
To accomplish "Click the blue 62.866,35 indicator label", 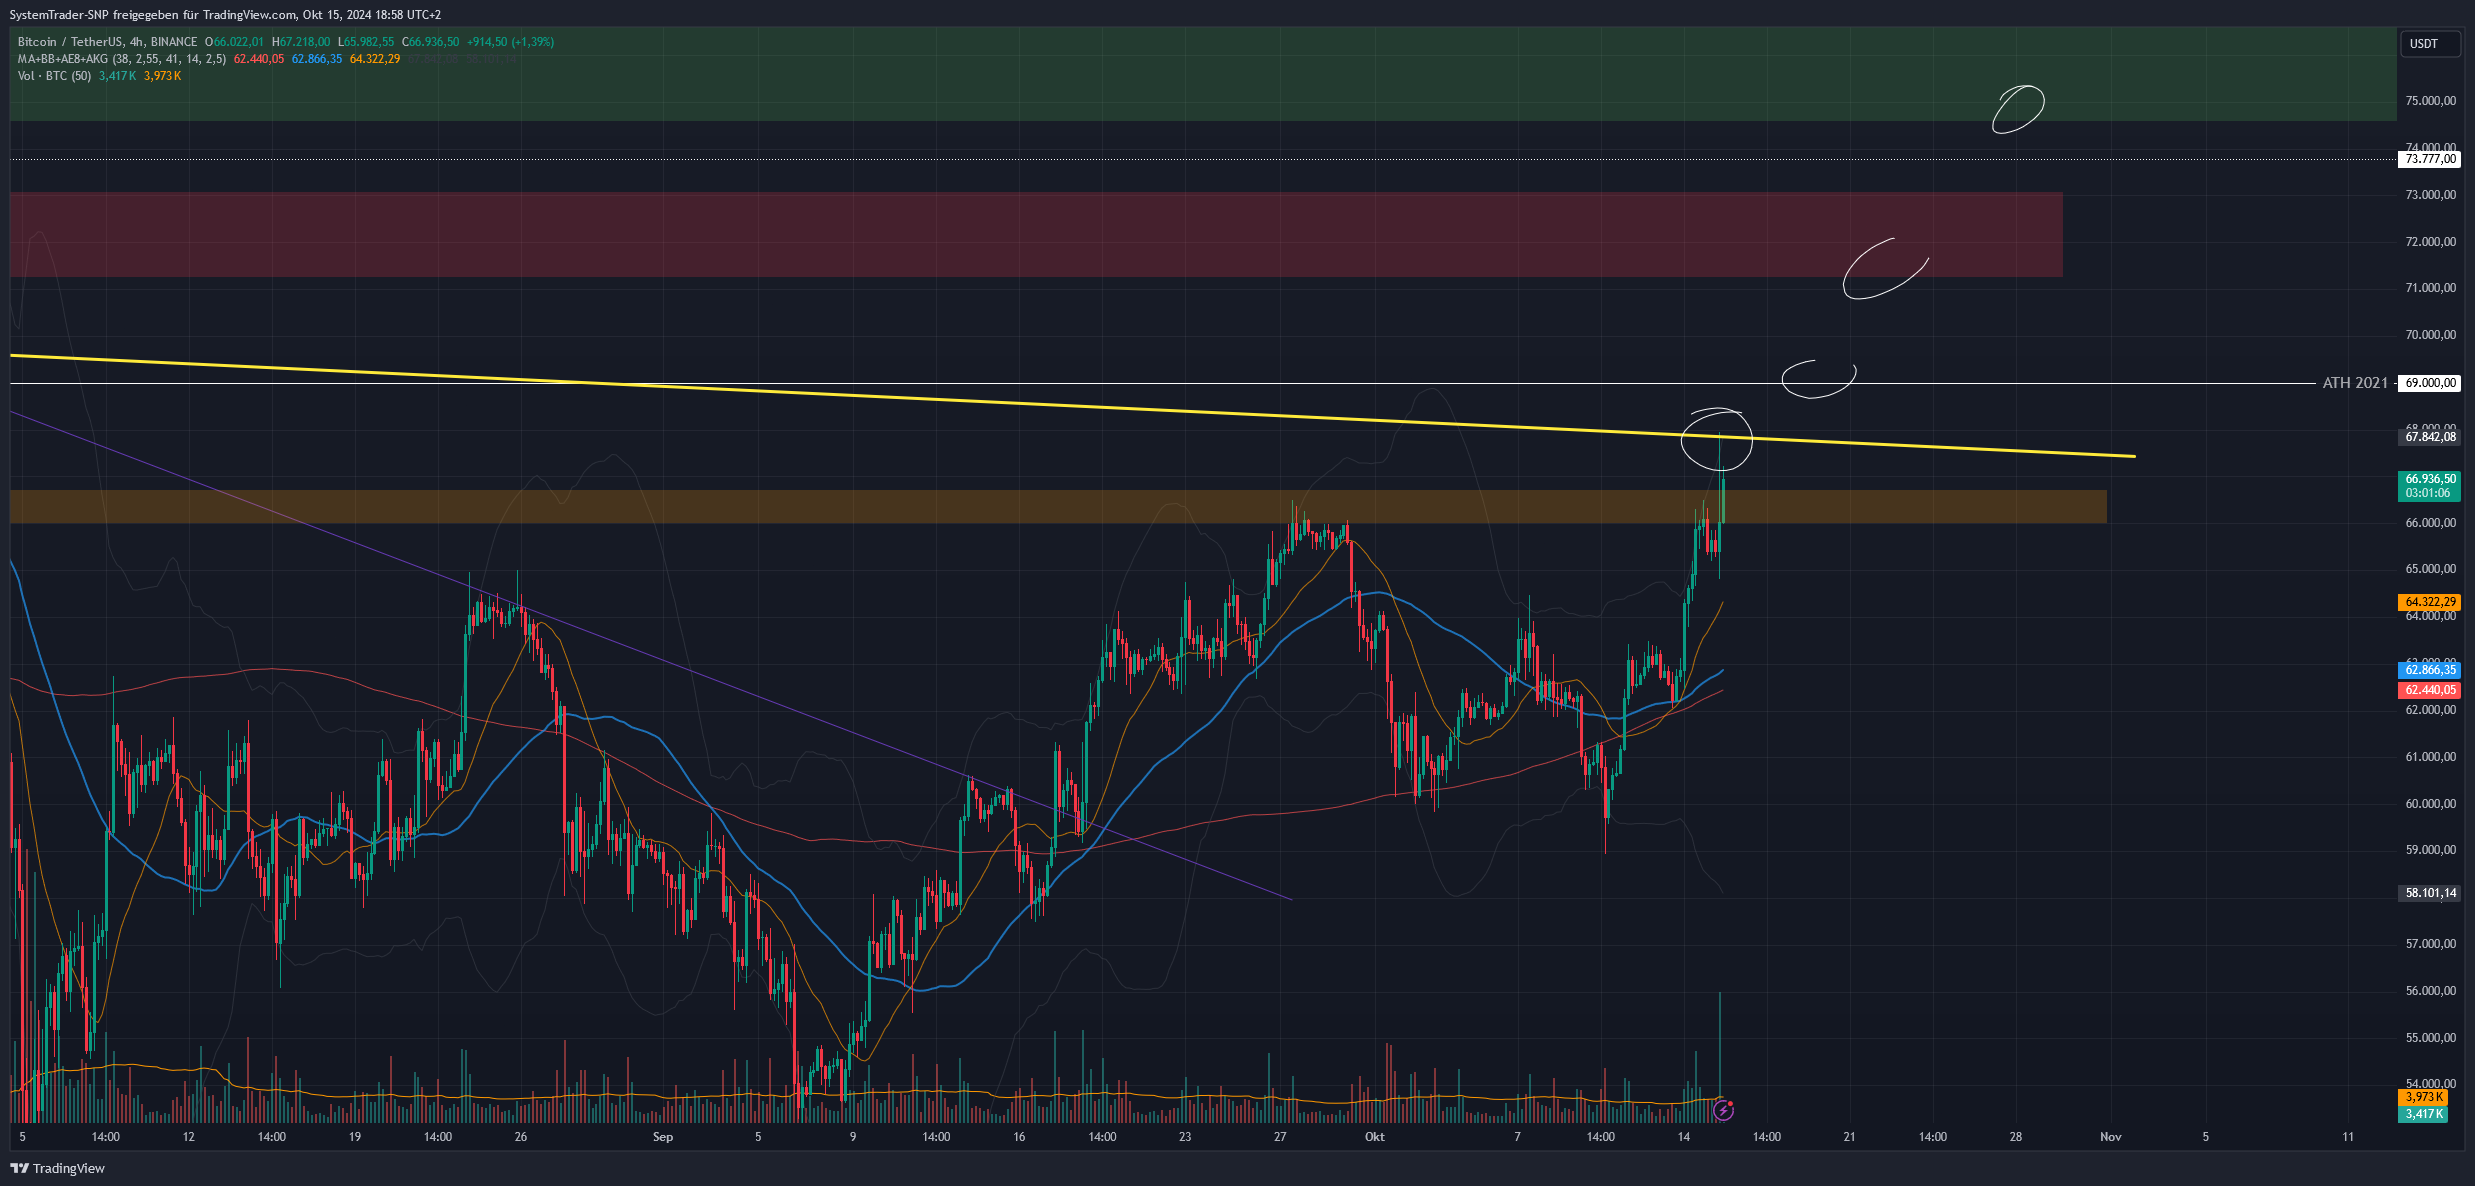I will coord(2430,670).
